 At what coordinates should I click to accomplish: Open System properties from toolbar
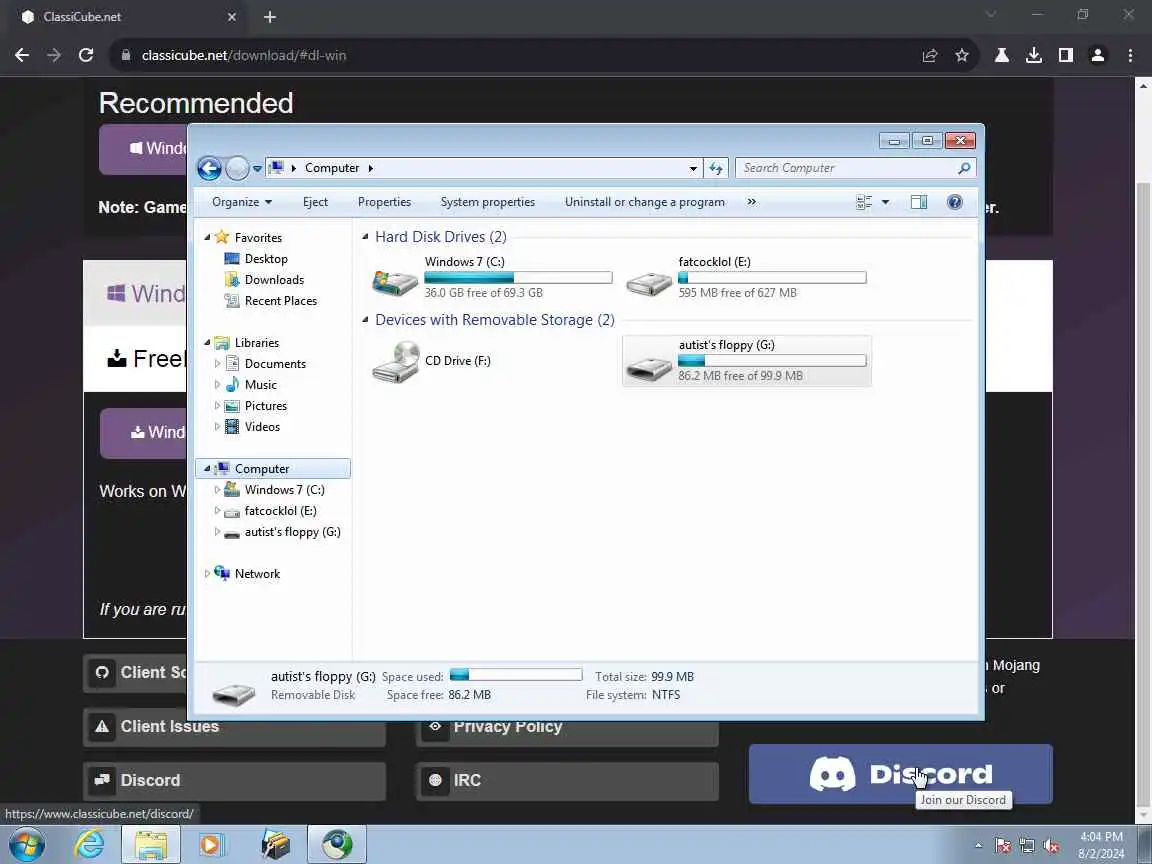(488, 202)
